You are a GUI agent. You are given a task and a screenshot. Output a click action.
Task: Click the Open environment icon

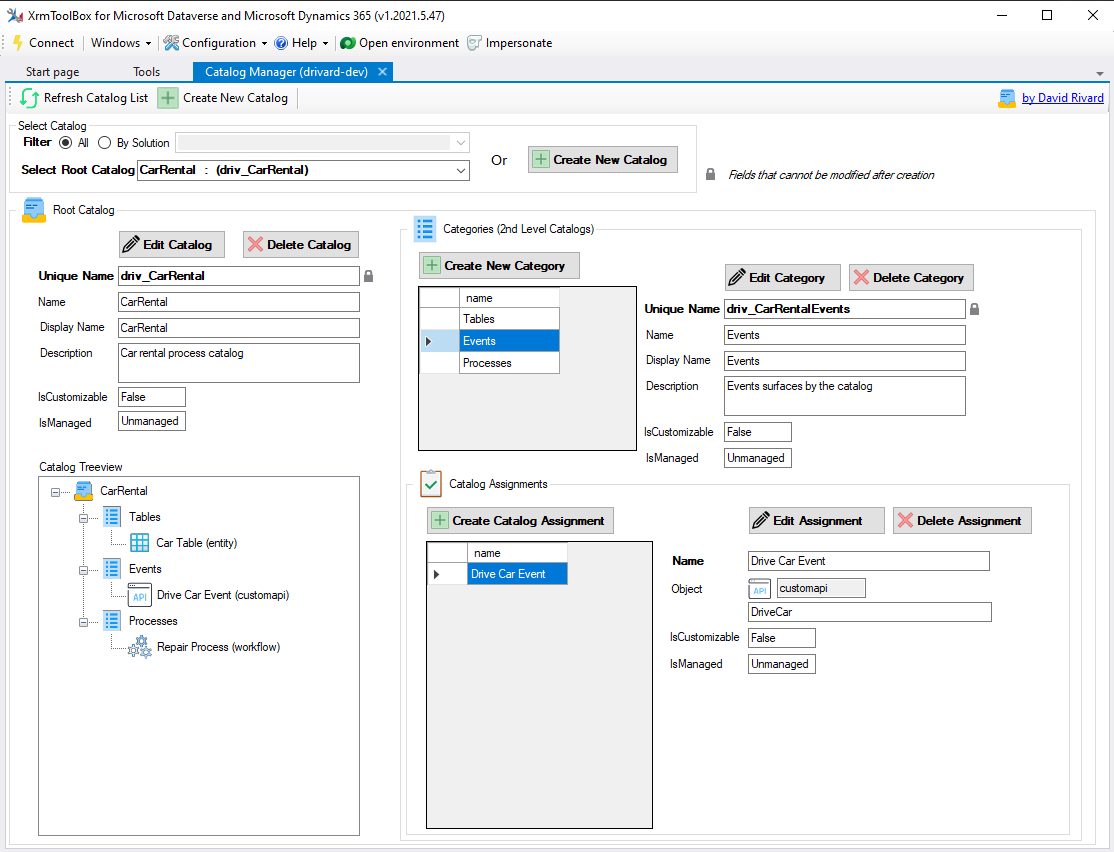348,43
